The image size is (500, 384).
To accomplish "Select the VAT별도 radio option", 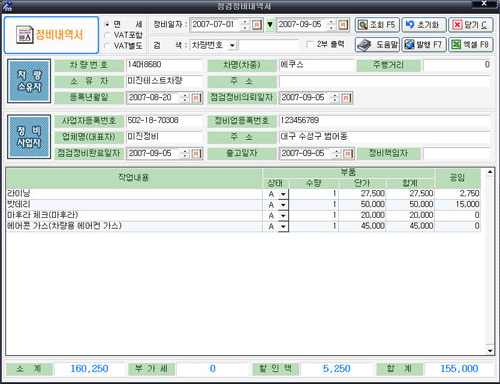I will pyautogui.click(x=107, y=46).
